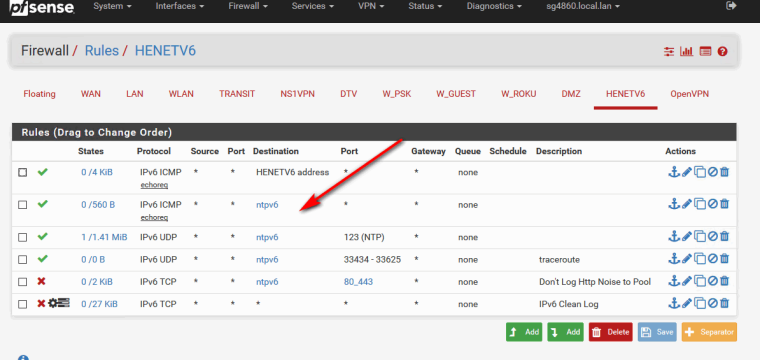
Task: Delete the IPv6 Clean Log rule with trash
Action: [x=724, y=303]
